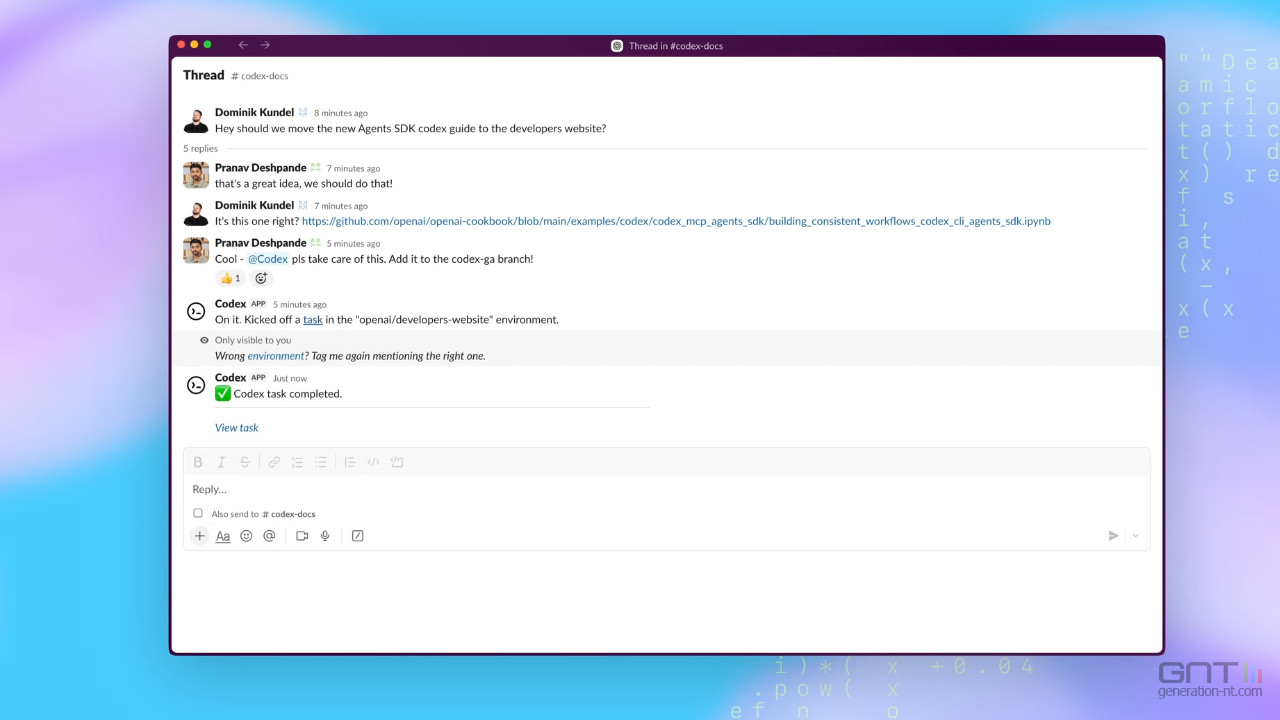Insert a link using the link icon
This screenshot has height=720, width=1280.
274,462
